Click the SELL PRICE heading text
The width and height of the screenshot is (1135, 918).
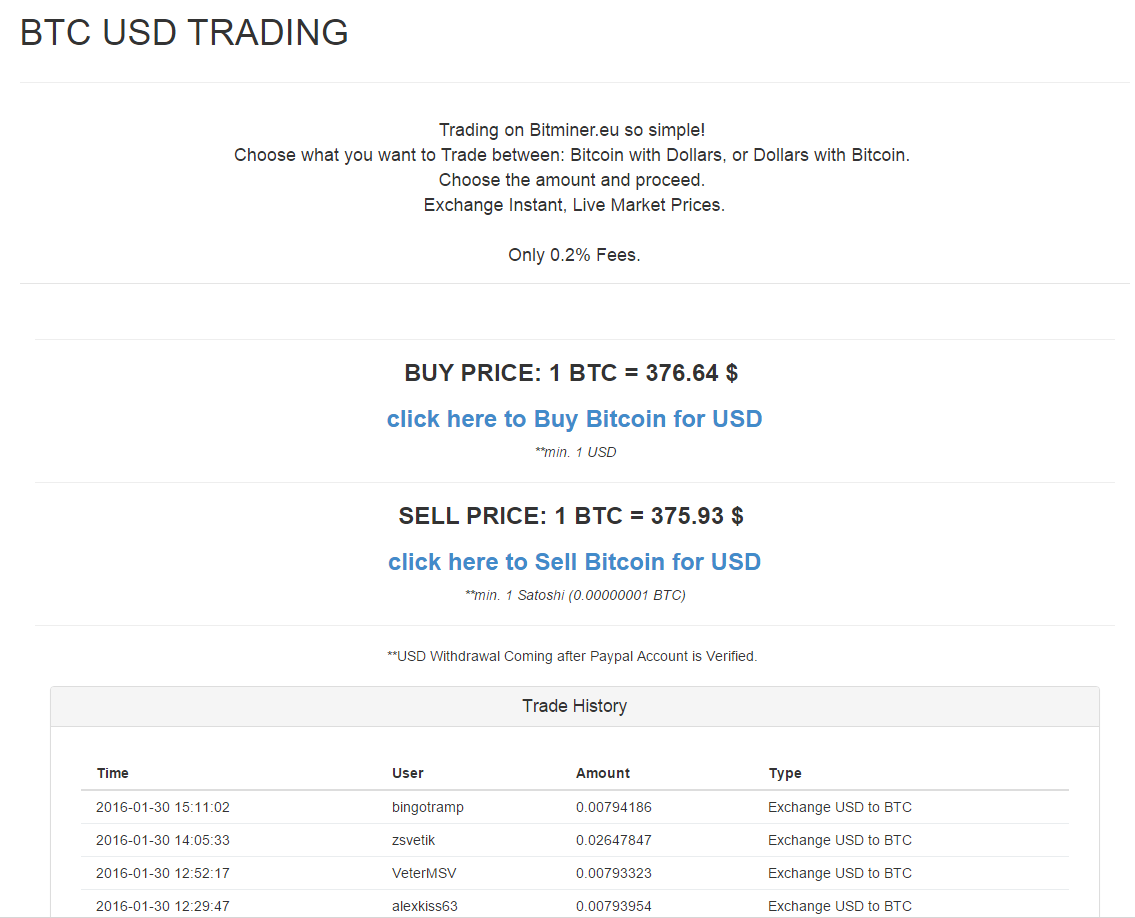click(x=571, y=516)
